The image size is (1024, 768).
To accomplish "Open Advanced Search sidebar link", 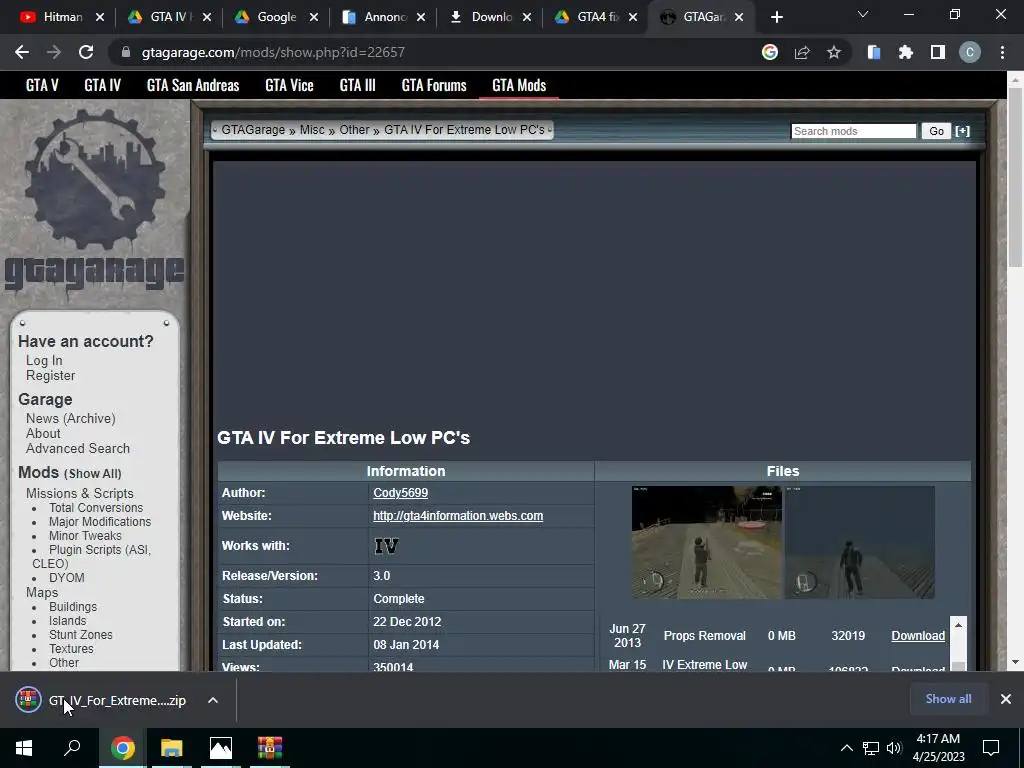I will click(78, 449).
